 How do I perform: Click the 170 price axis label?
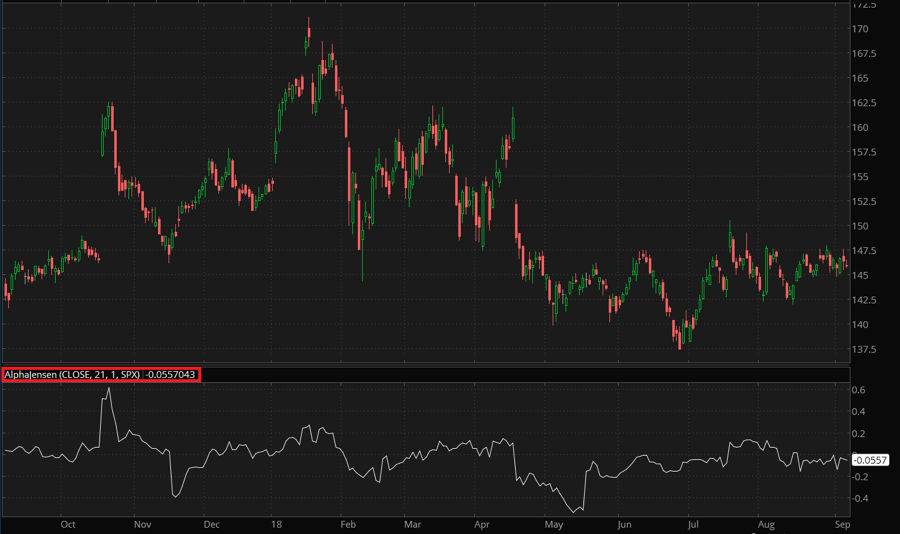[x=859, y=28]
